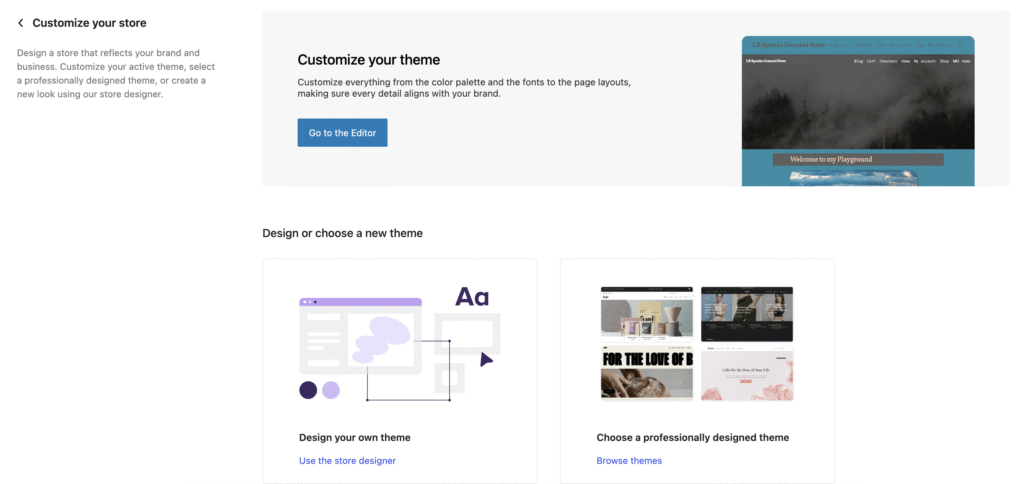Click the active theme preview image
The height and width of the screenshot is (484, 1024).
857,110
